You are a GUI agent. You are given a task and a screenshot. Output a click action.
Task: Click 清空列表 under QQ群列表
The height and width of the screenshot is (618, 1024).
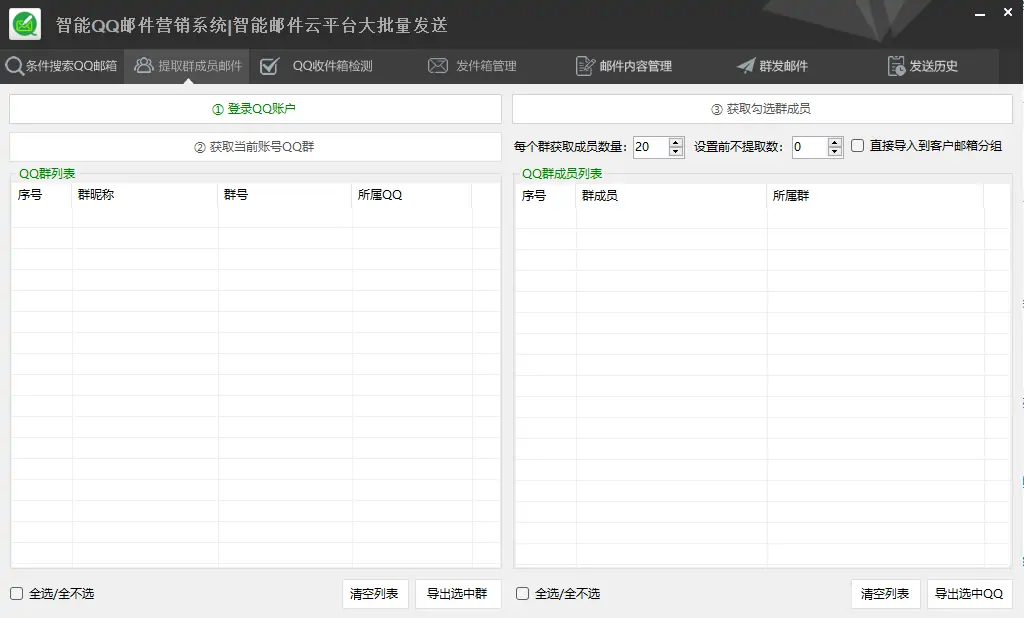coord(375,594)
